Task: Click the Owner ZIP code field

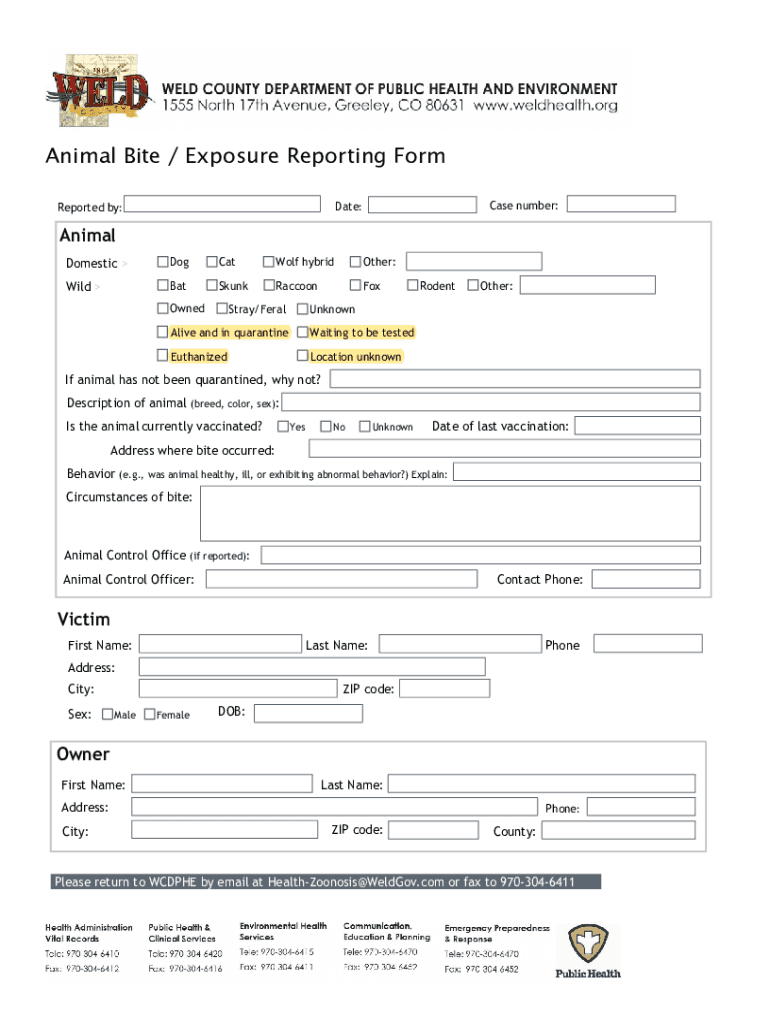Action: coord(434,830)
